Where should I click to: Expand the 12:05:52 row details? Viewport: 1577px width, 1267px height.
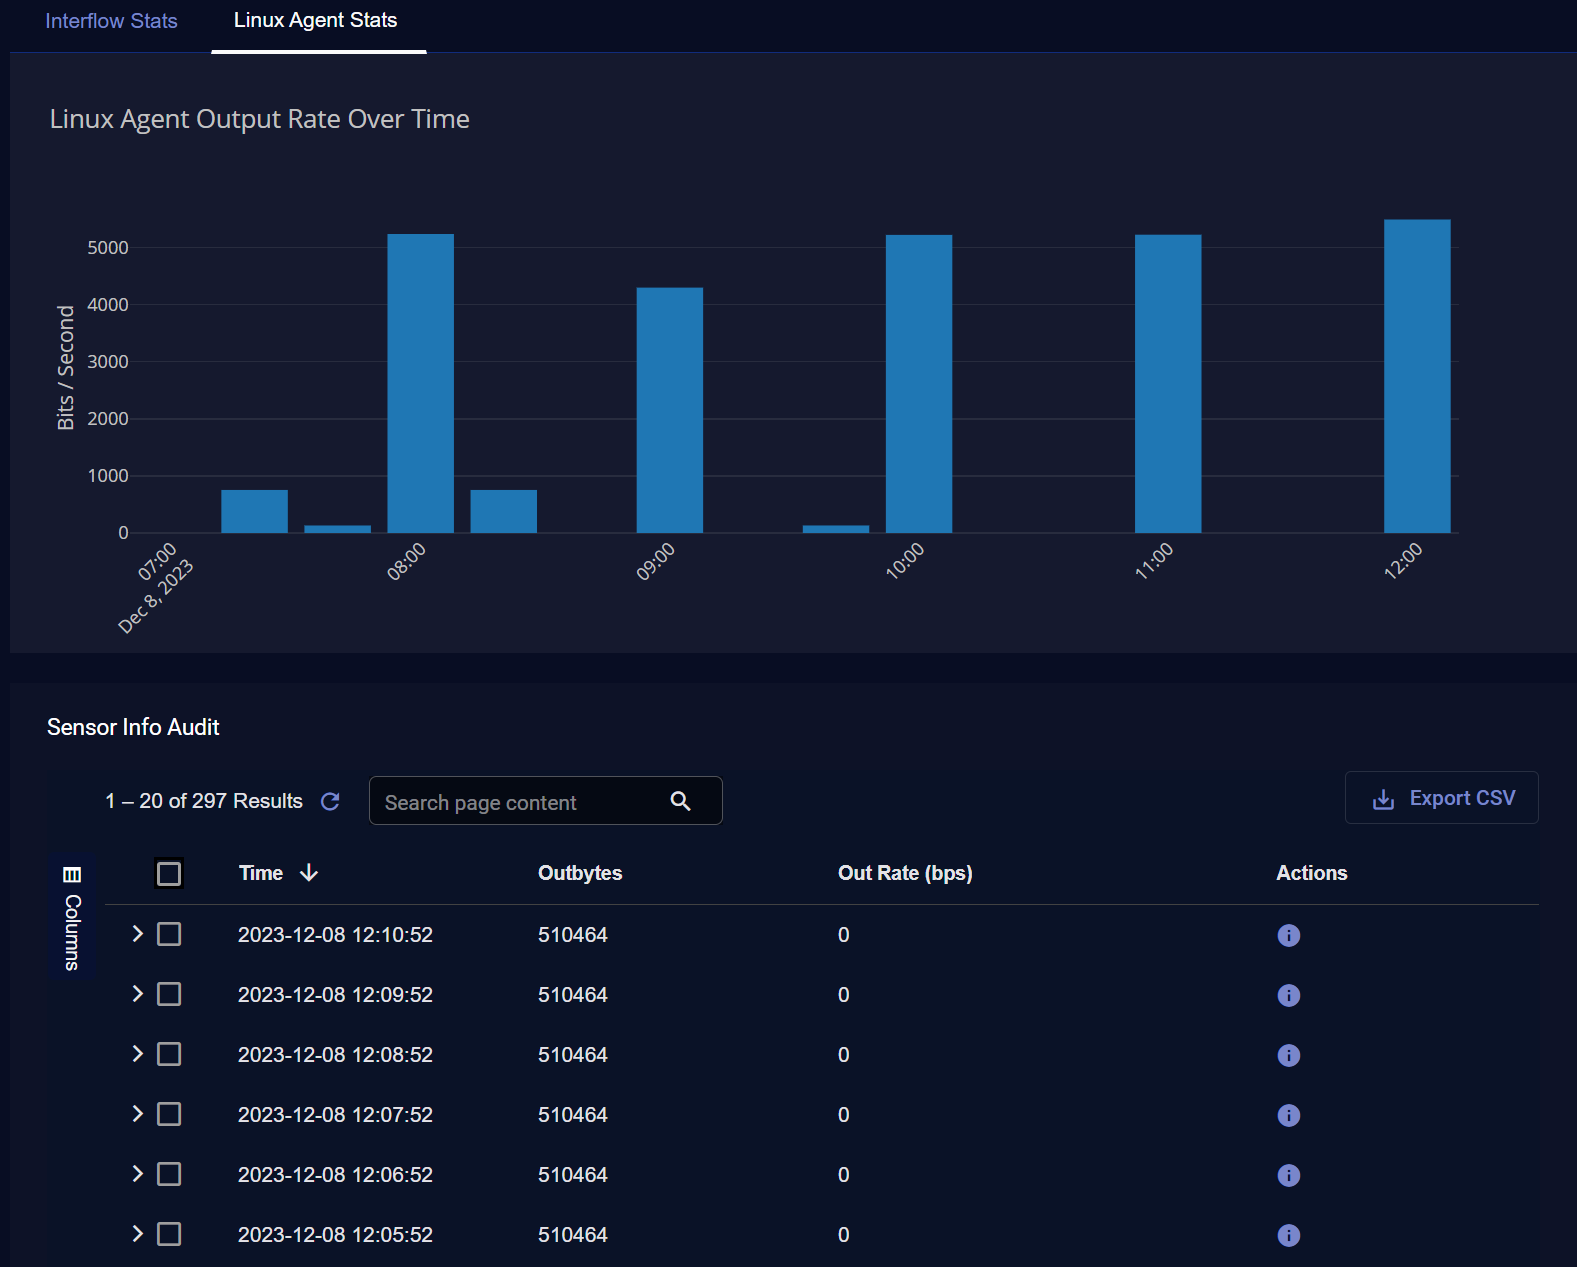pyautogui.click(x=138, y=1234)
